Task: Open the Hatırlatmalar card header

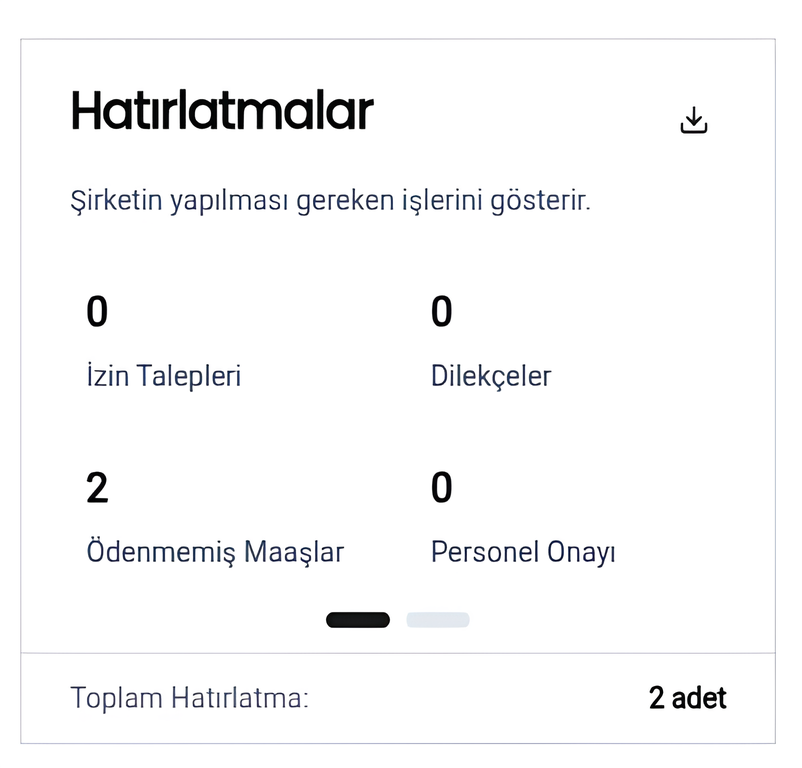Action: tap(221, 110)
